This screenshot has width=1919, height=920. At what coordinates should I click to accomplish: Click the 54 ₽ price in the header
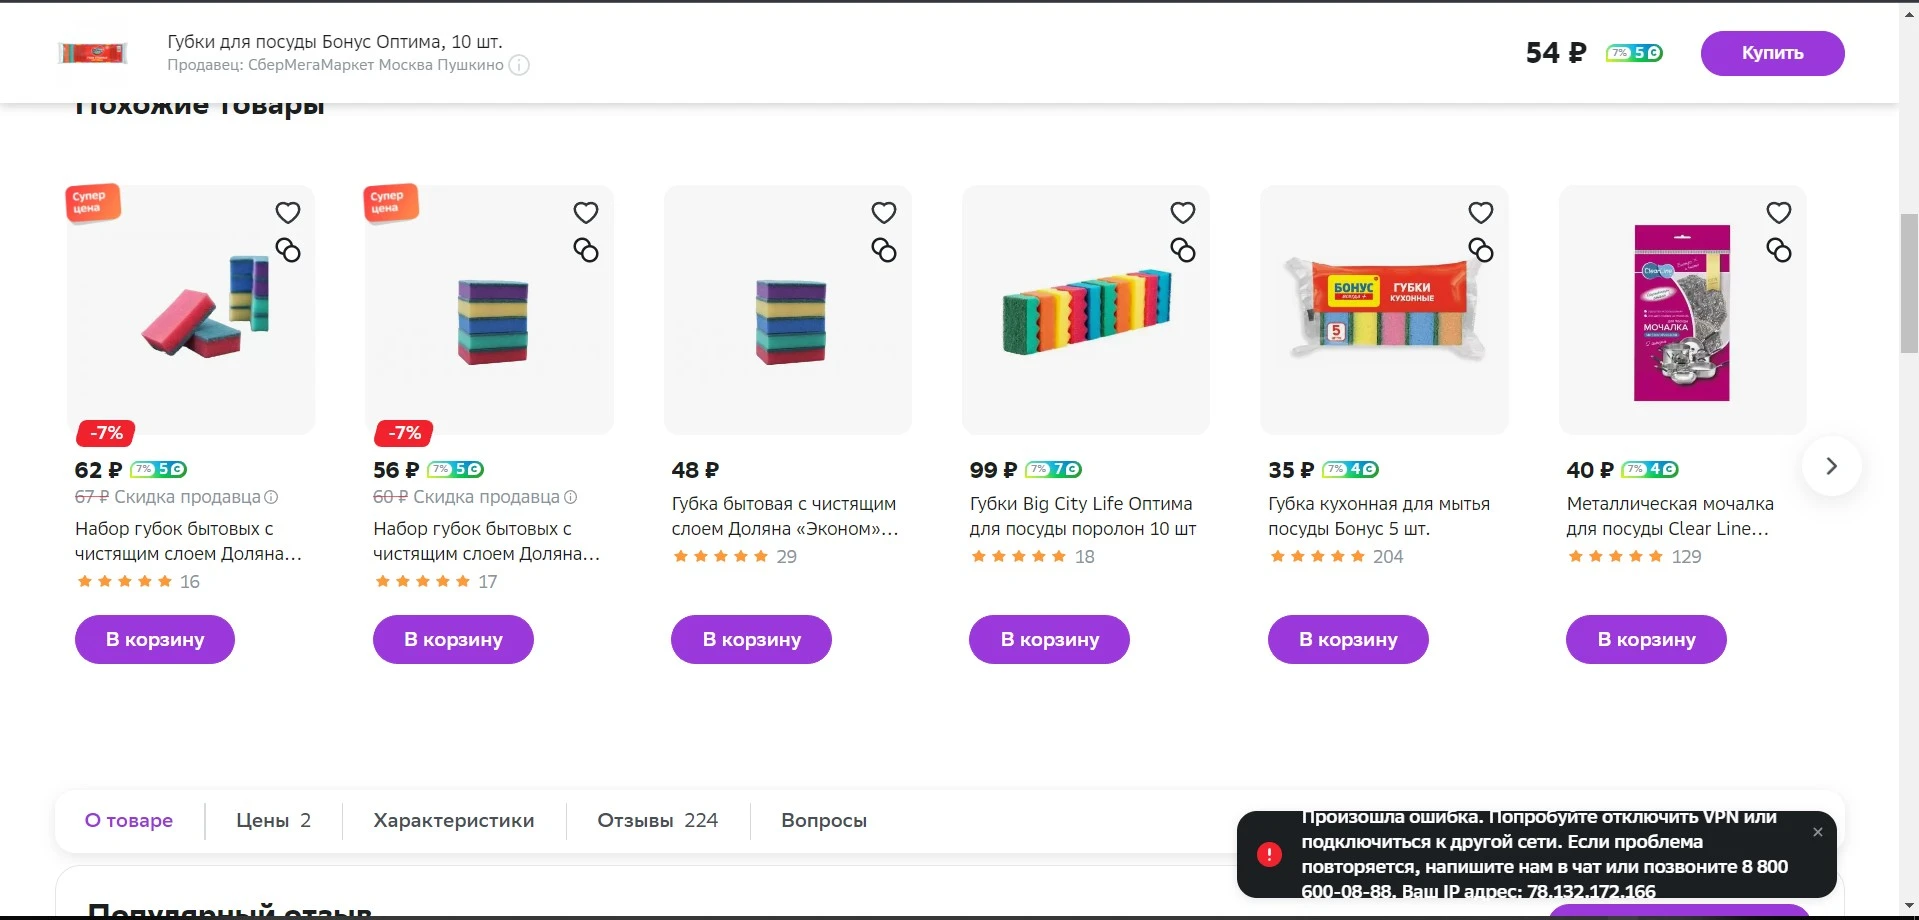1556,53
